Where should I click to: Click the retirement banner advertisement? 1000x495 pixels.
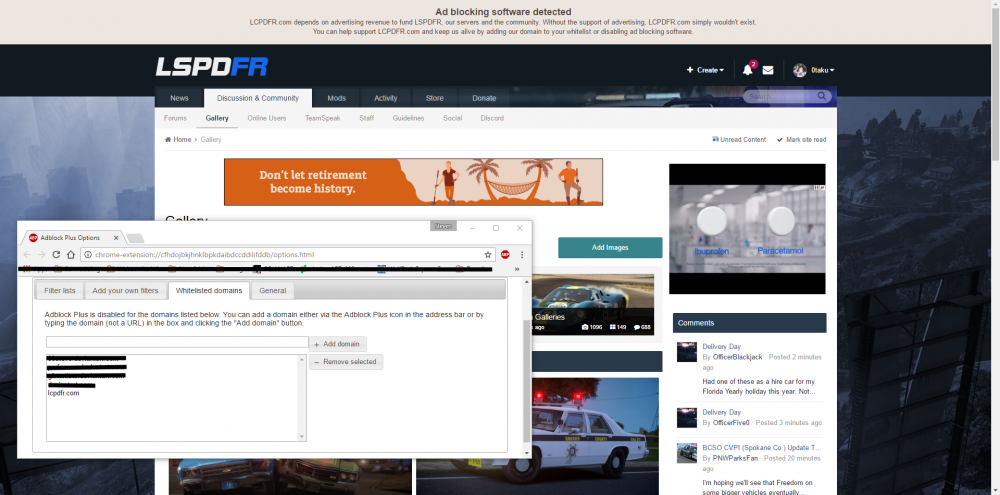point(413,182)
